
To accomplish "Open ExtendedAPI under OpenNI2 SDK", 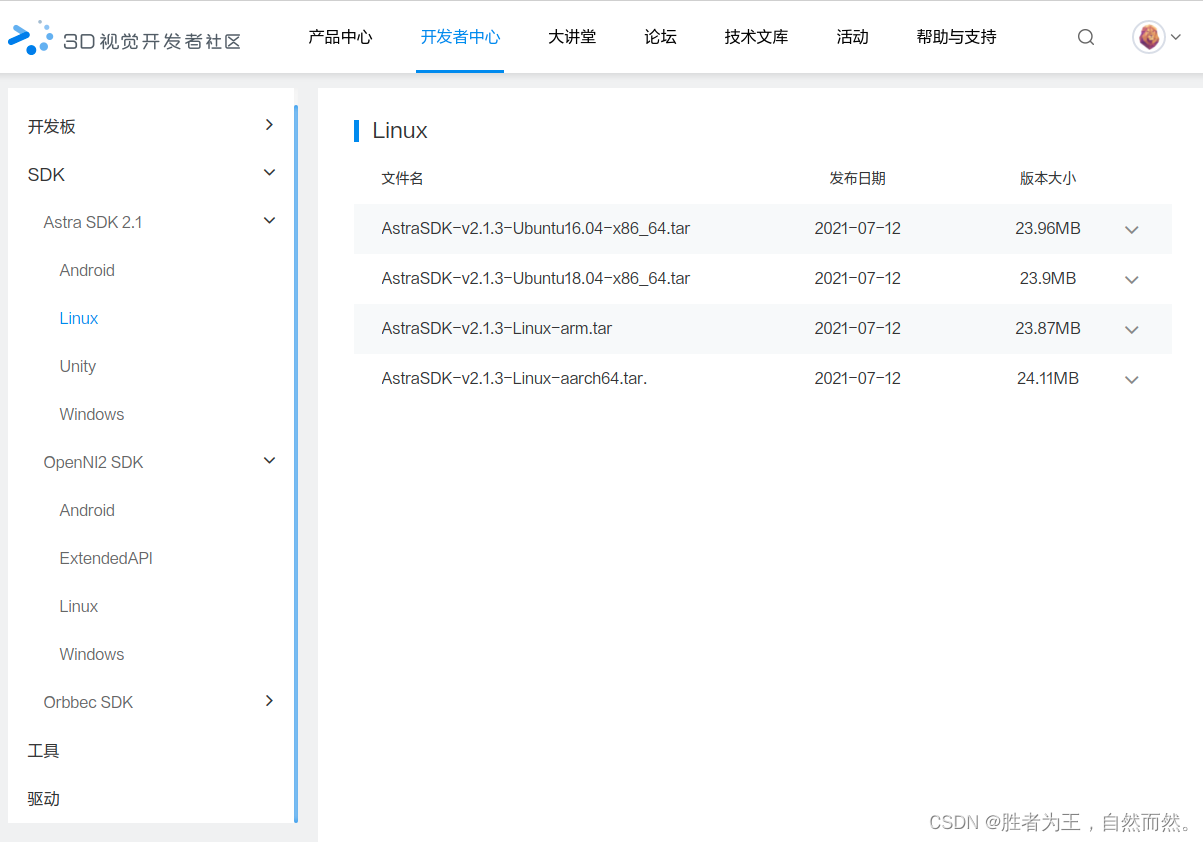I will coord(106,558).
